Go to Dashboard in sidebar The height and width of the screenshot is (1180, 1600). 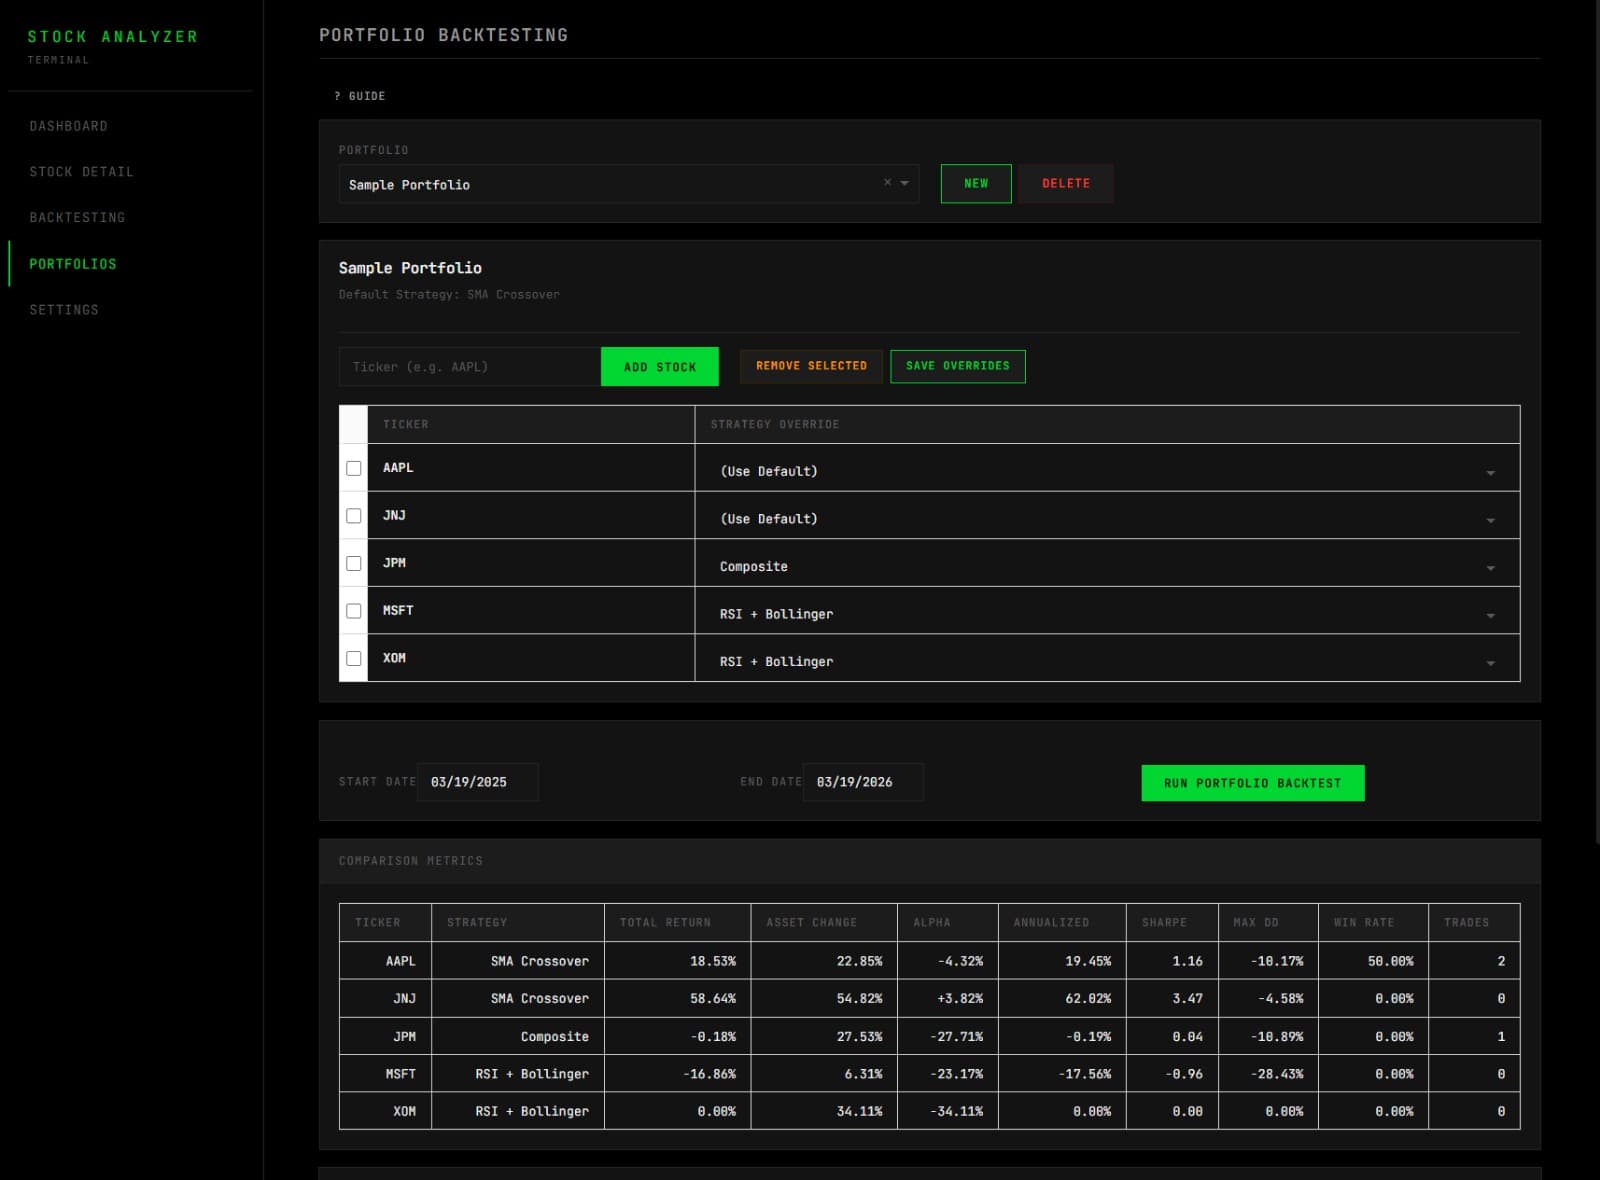(x=68, y=126)
